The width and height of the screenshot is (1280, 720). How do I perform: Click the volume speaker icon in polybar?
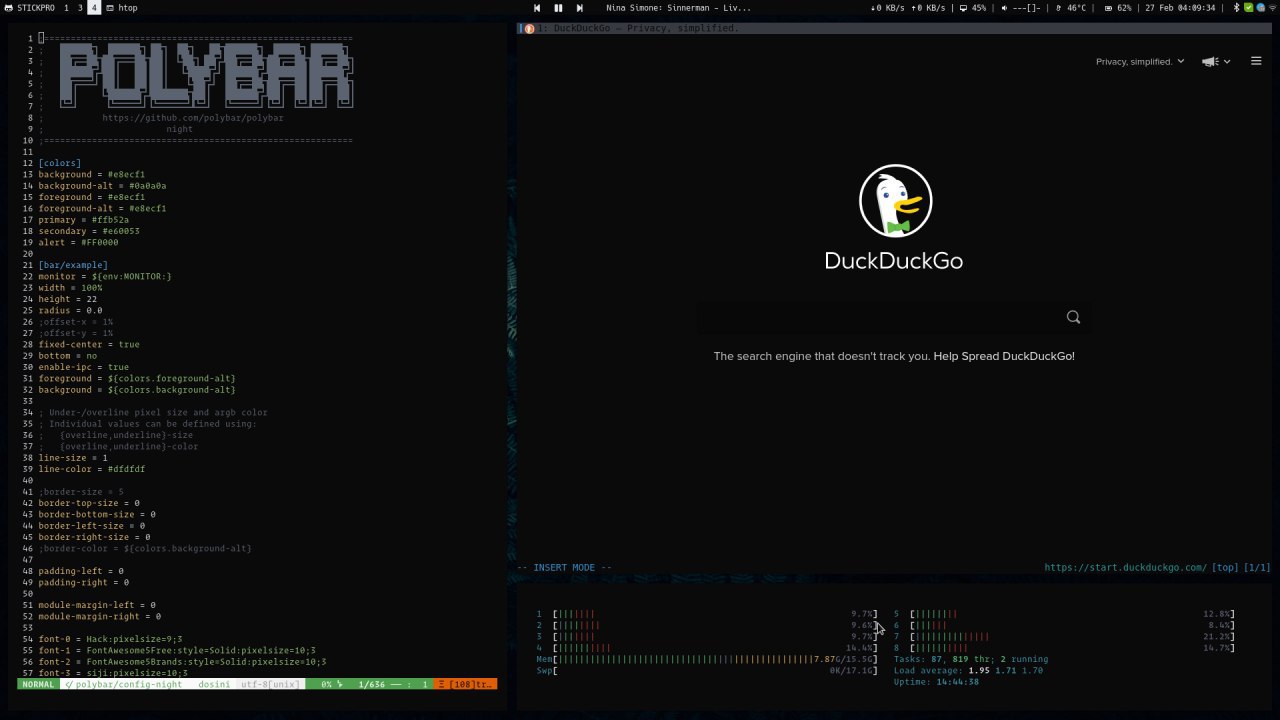(x=1004, y=8)
